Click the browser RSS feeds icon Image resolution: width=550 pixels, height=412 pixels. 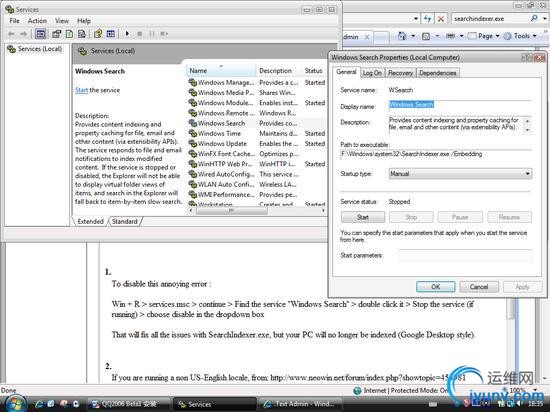coord(426,36)
